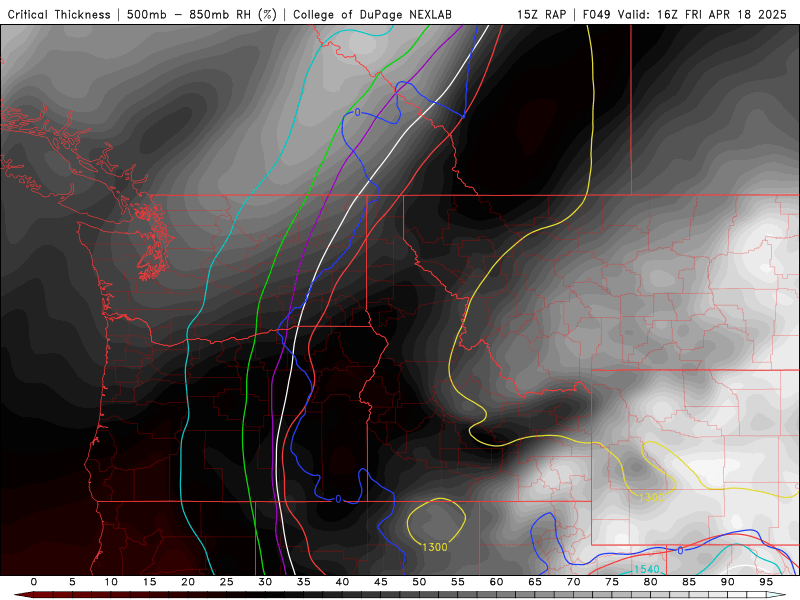Viewport: 800px width, 600px height.
Task: Click the 85 tick label on the color scale
Action: point(689,582)
